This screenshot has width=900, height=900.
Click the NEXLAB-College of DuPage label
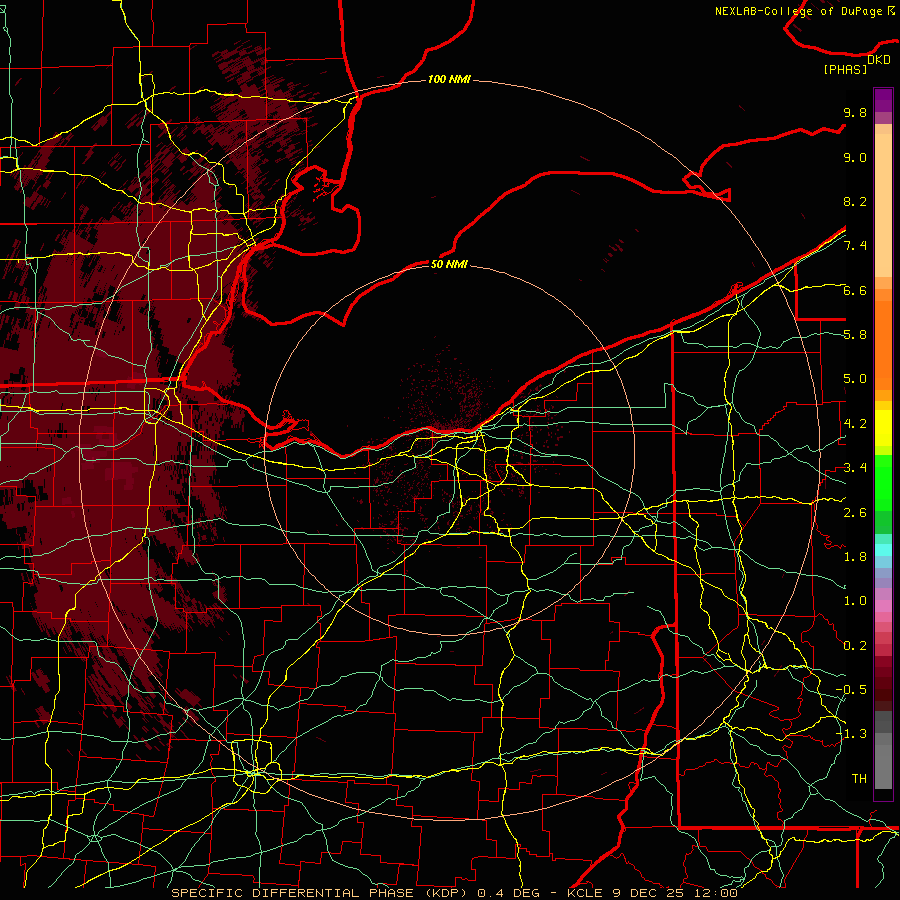799,11
